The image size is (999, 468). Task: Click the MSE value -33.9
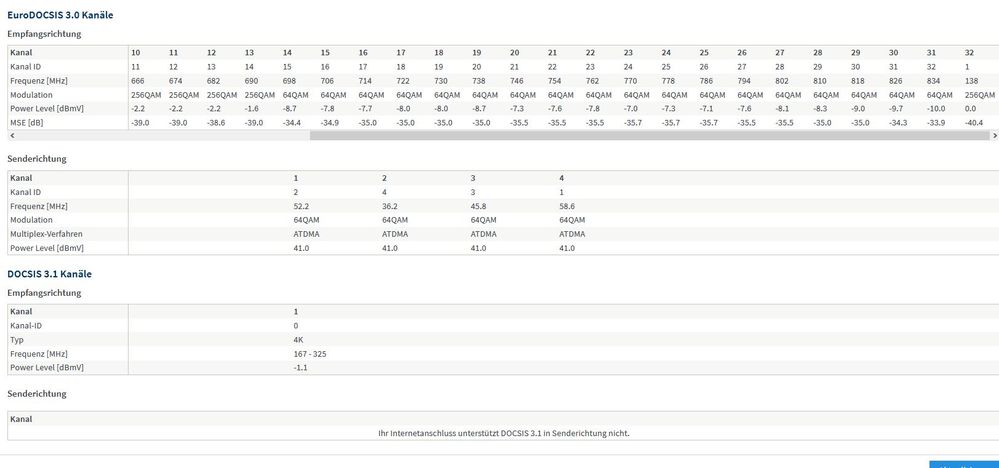(936, 122)
